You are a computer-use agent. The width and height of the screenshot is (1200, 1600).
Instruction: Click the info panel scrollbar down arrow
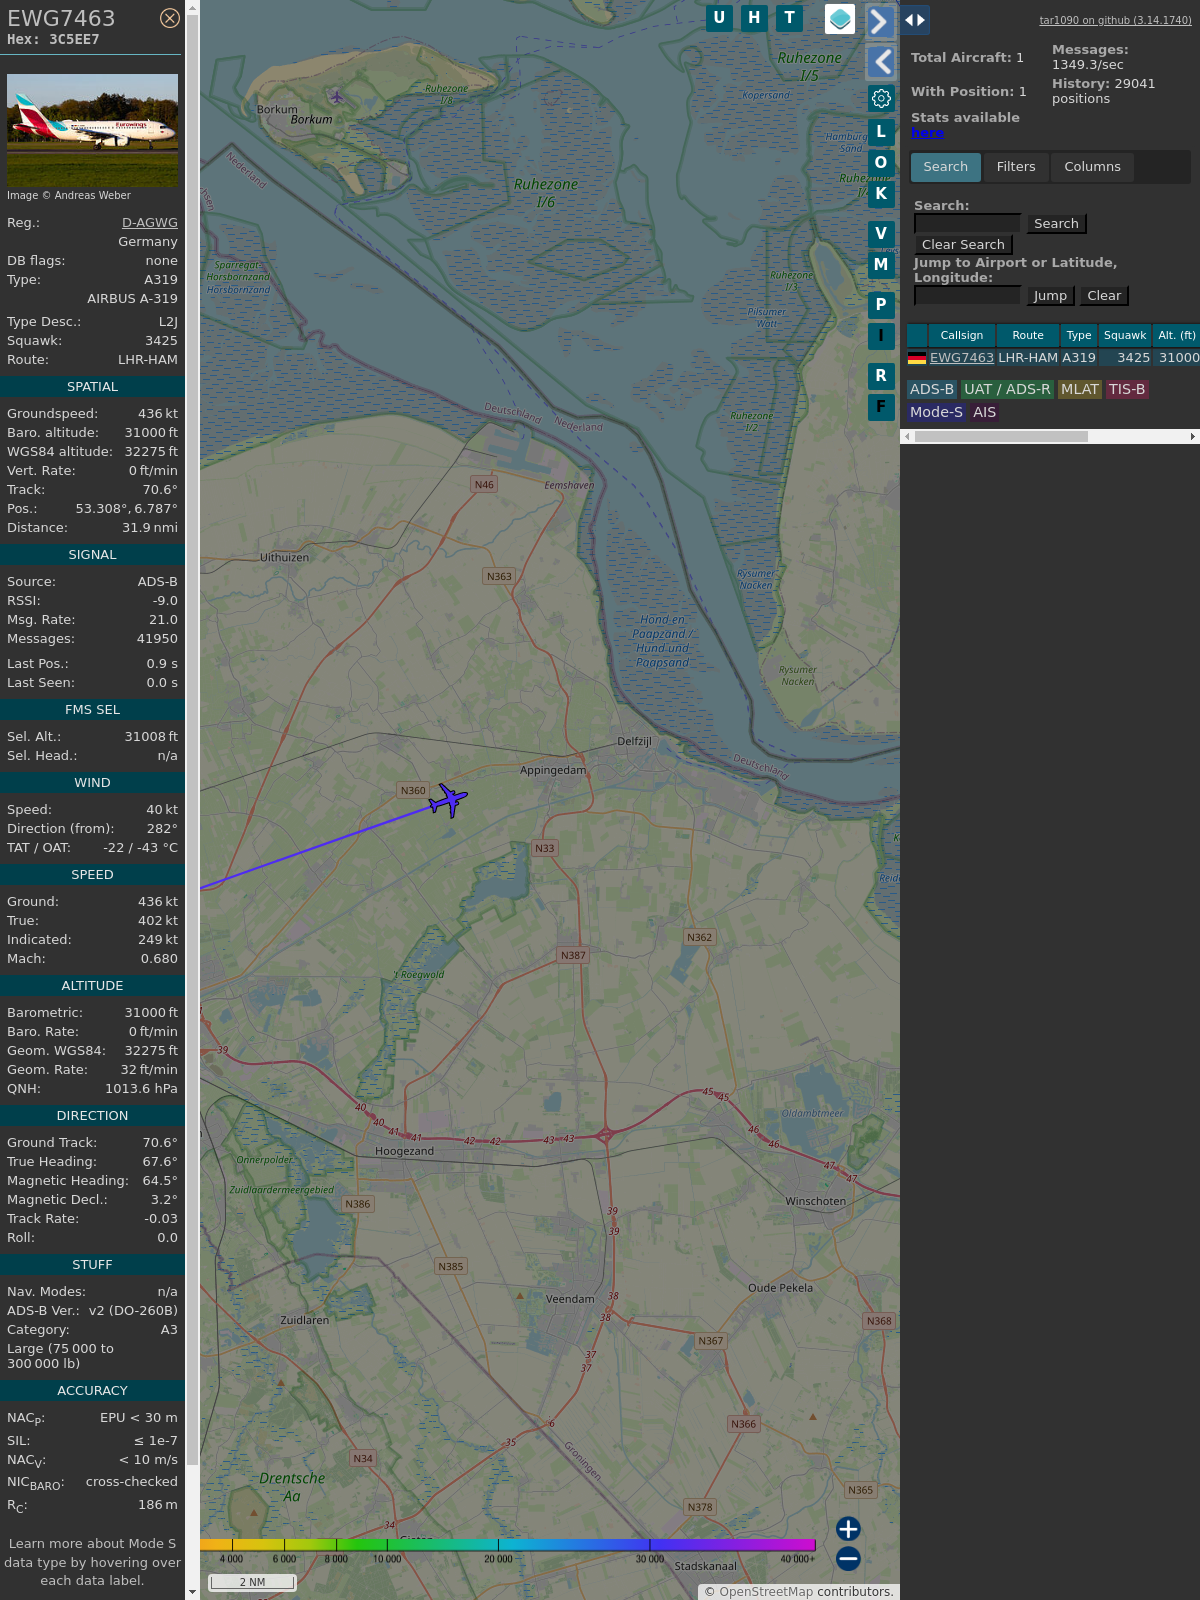point(193,1592)
